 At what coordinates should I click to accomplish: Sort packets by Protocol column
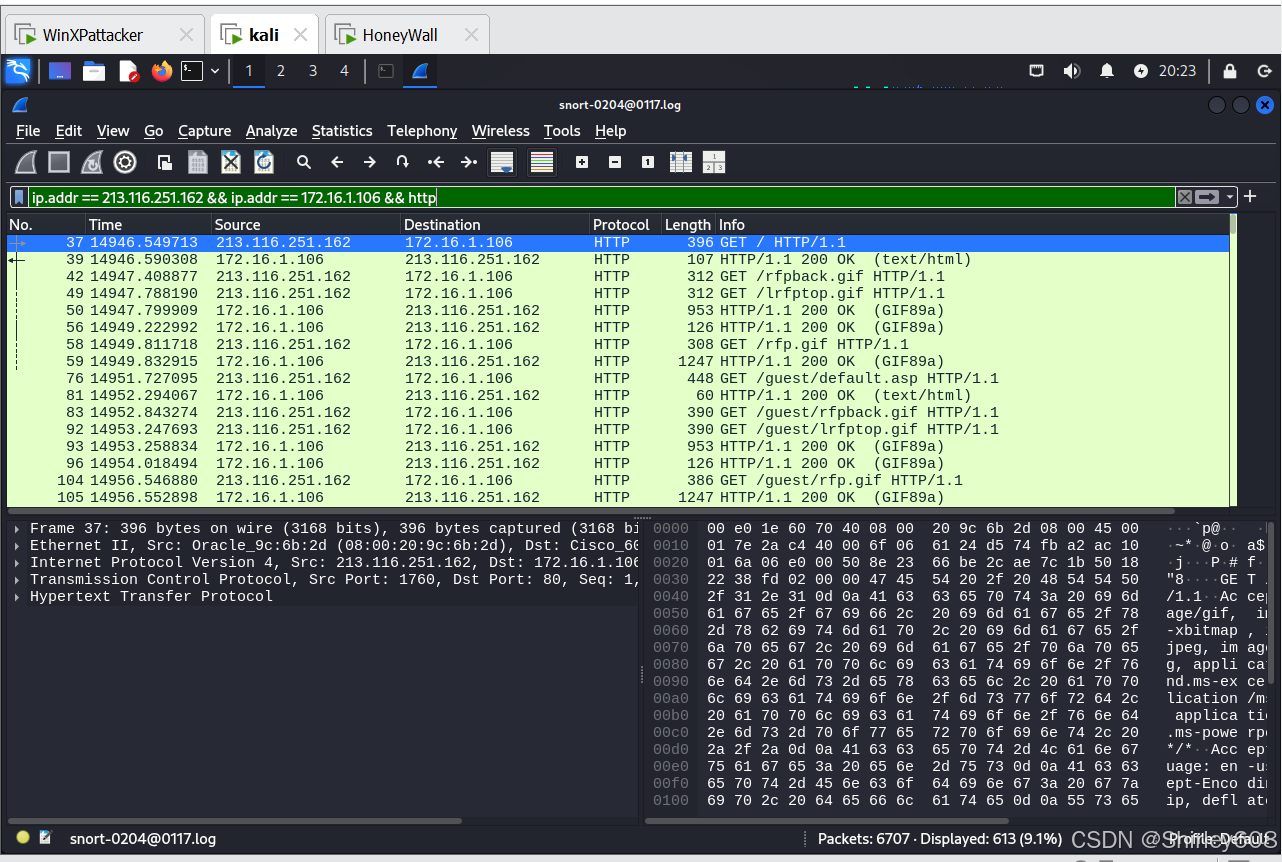pos(625,225)
